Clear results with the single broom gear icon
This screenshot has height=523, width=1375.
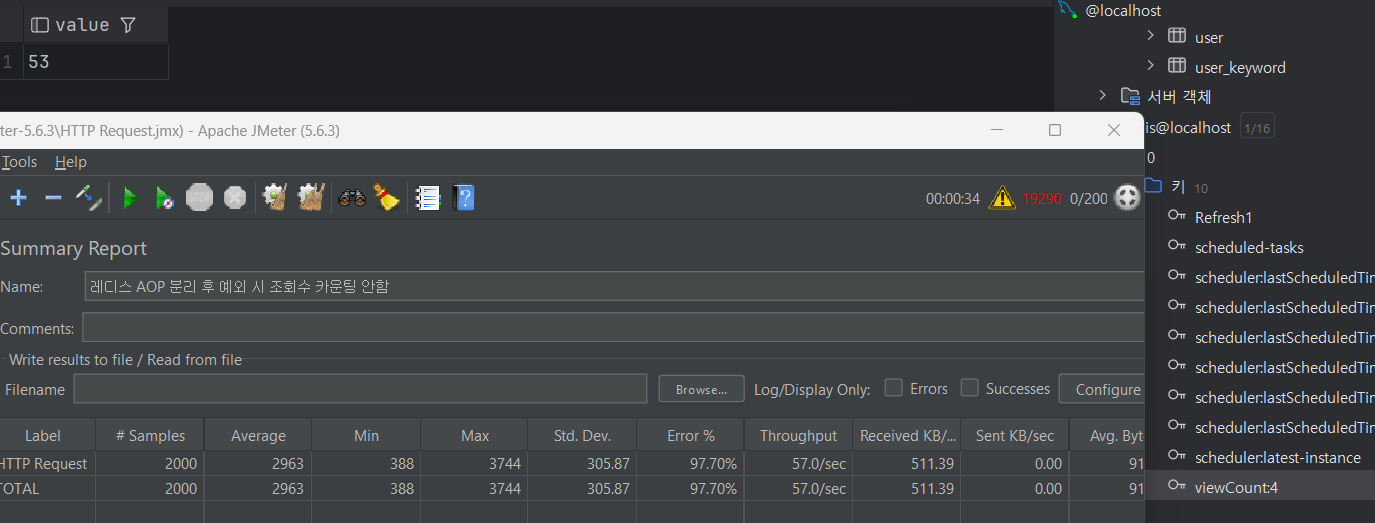(275, 198)
